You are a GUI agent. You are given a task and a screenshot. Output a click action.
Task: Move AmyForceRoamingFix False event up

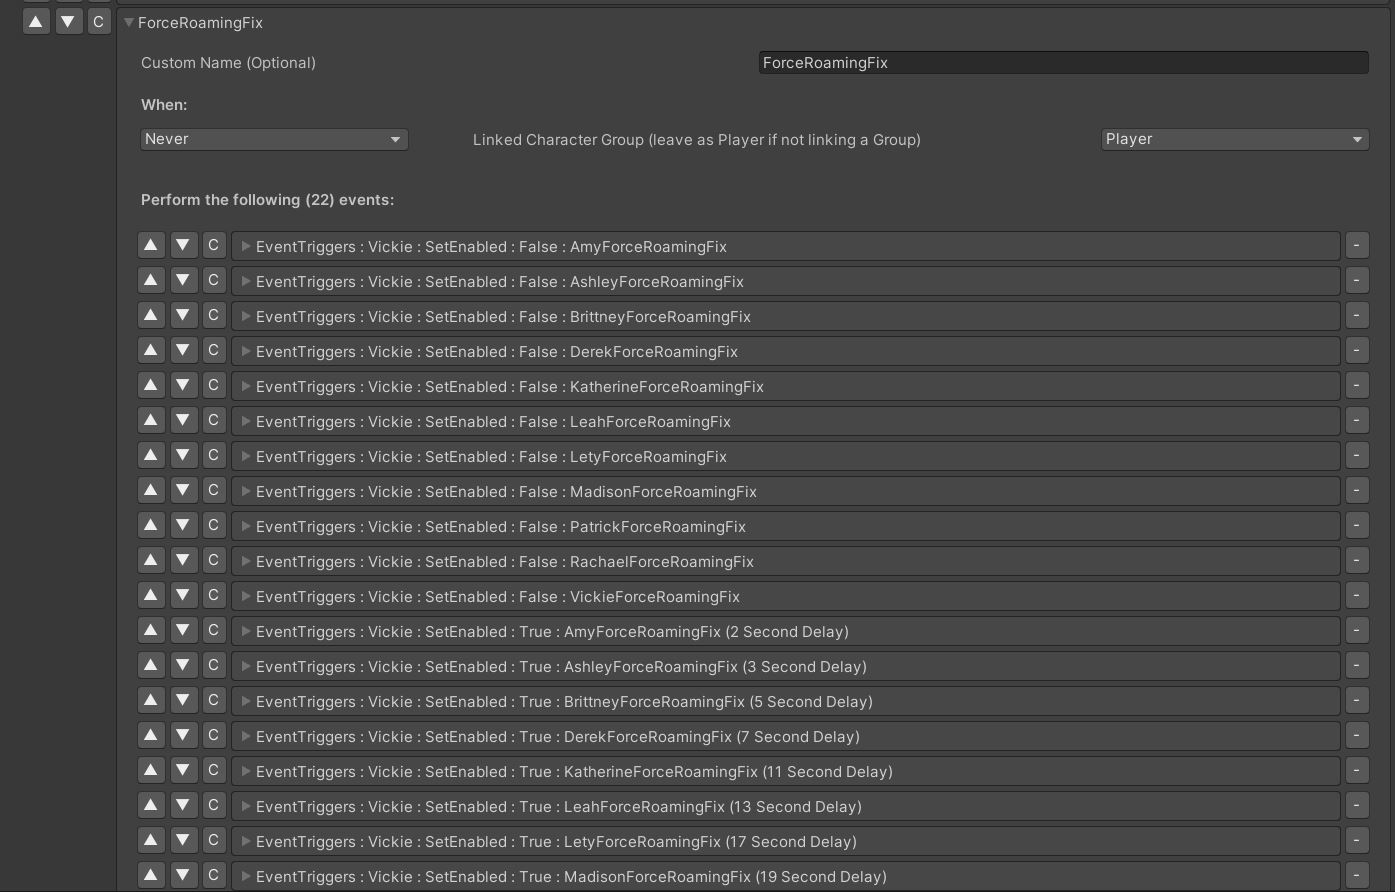click(x=150, y=245)
